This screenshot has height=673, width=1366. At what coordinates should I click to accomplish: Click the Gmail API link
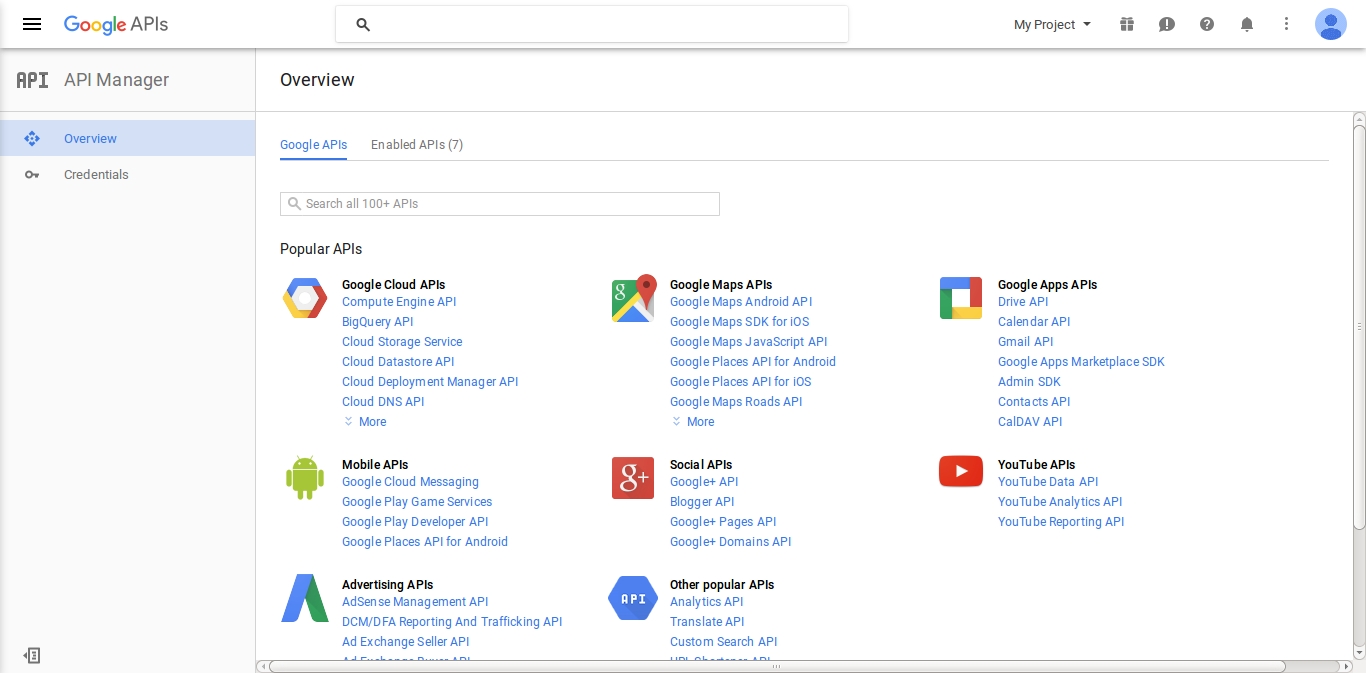coord(1026,342)
